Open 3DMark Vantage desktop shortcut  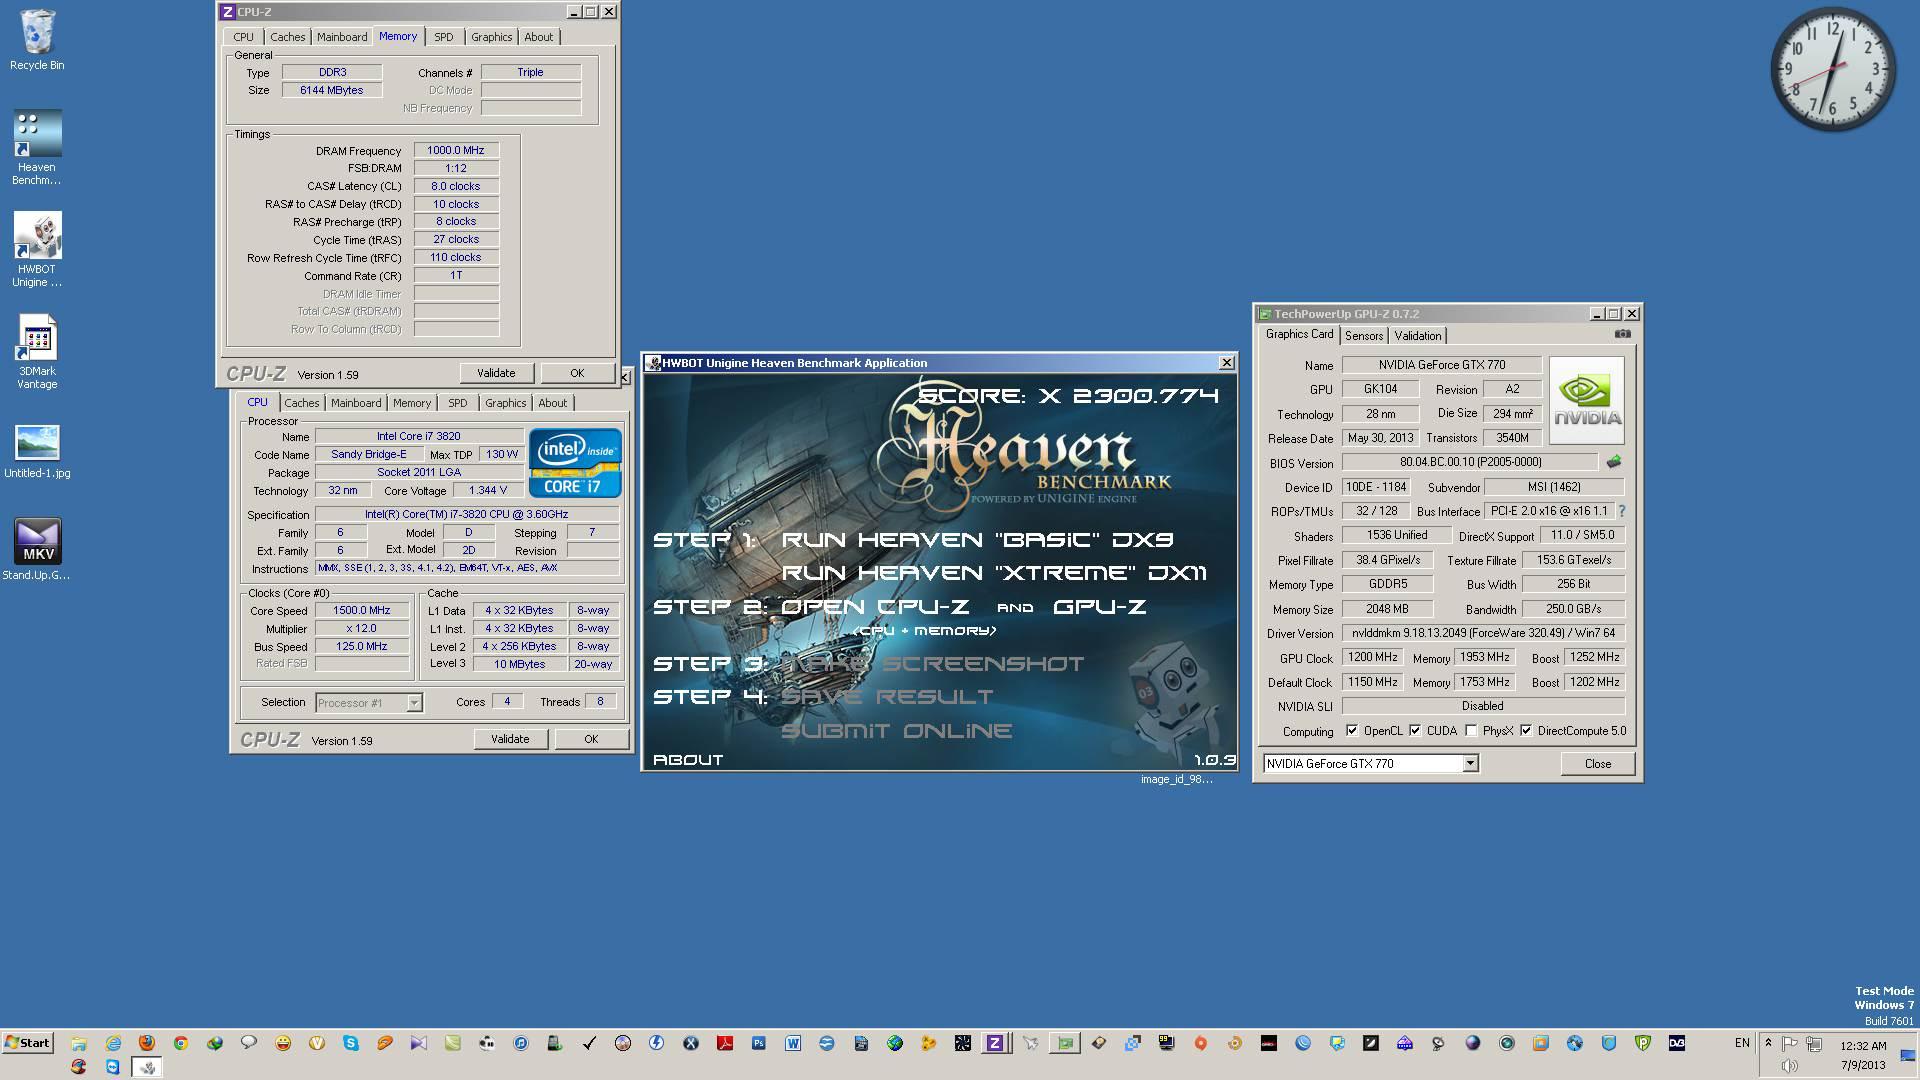click(37, 352)
